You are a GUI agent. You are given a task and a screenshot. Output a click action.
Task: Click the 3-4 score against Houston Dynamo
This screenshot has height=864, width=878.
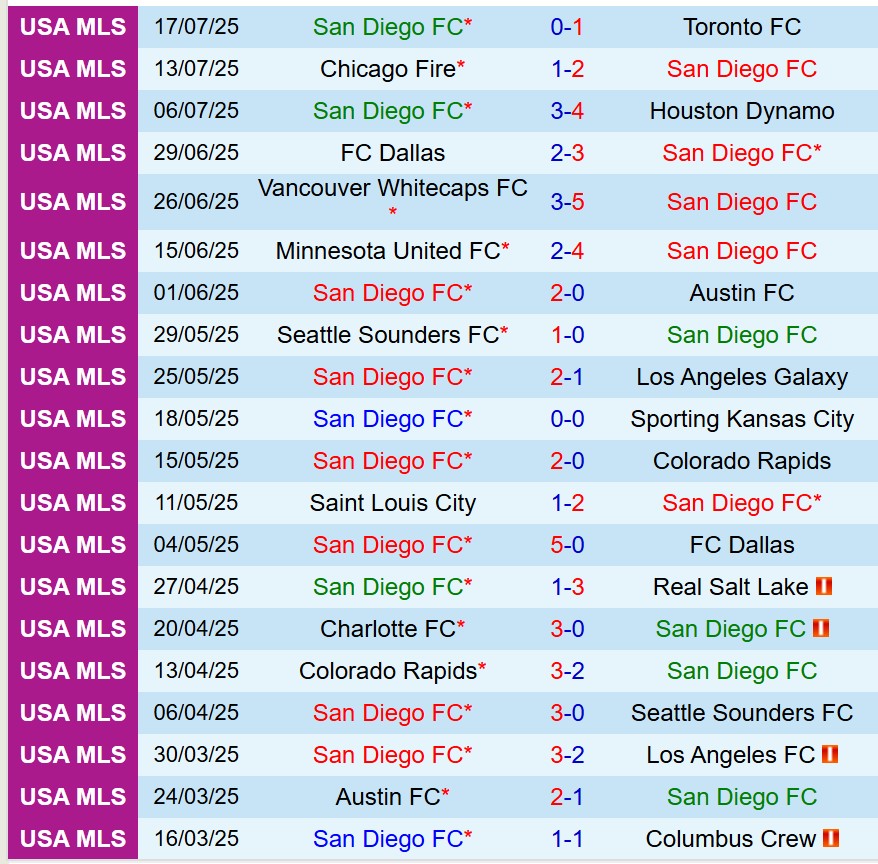tap(567, 111)
